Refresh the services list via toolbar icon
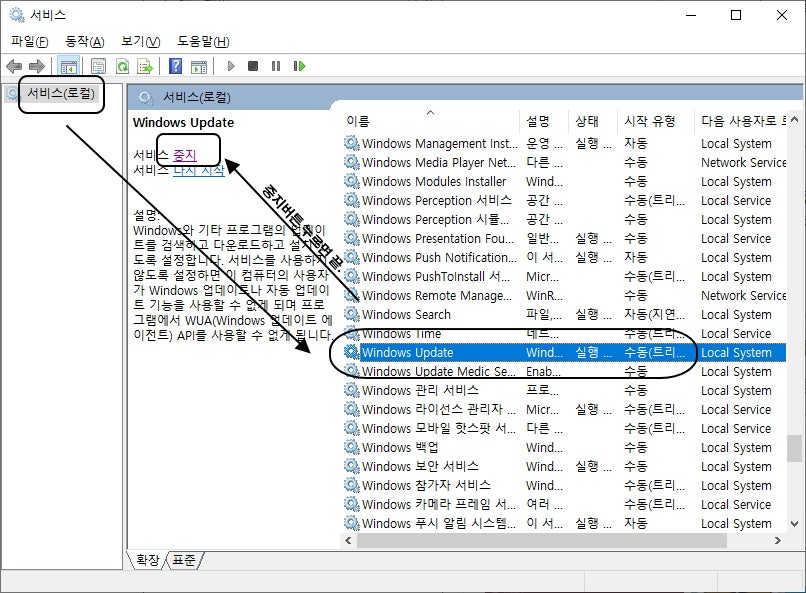The height and width of the screenshot is (593, 806). (x=122, y=66)
